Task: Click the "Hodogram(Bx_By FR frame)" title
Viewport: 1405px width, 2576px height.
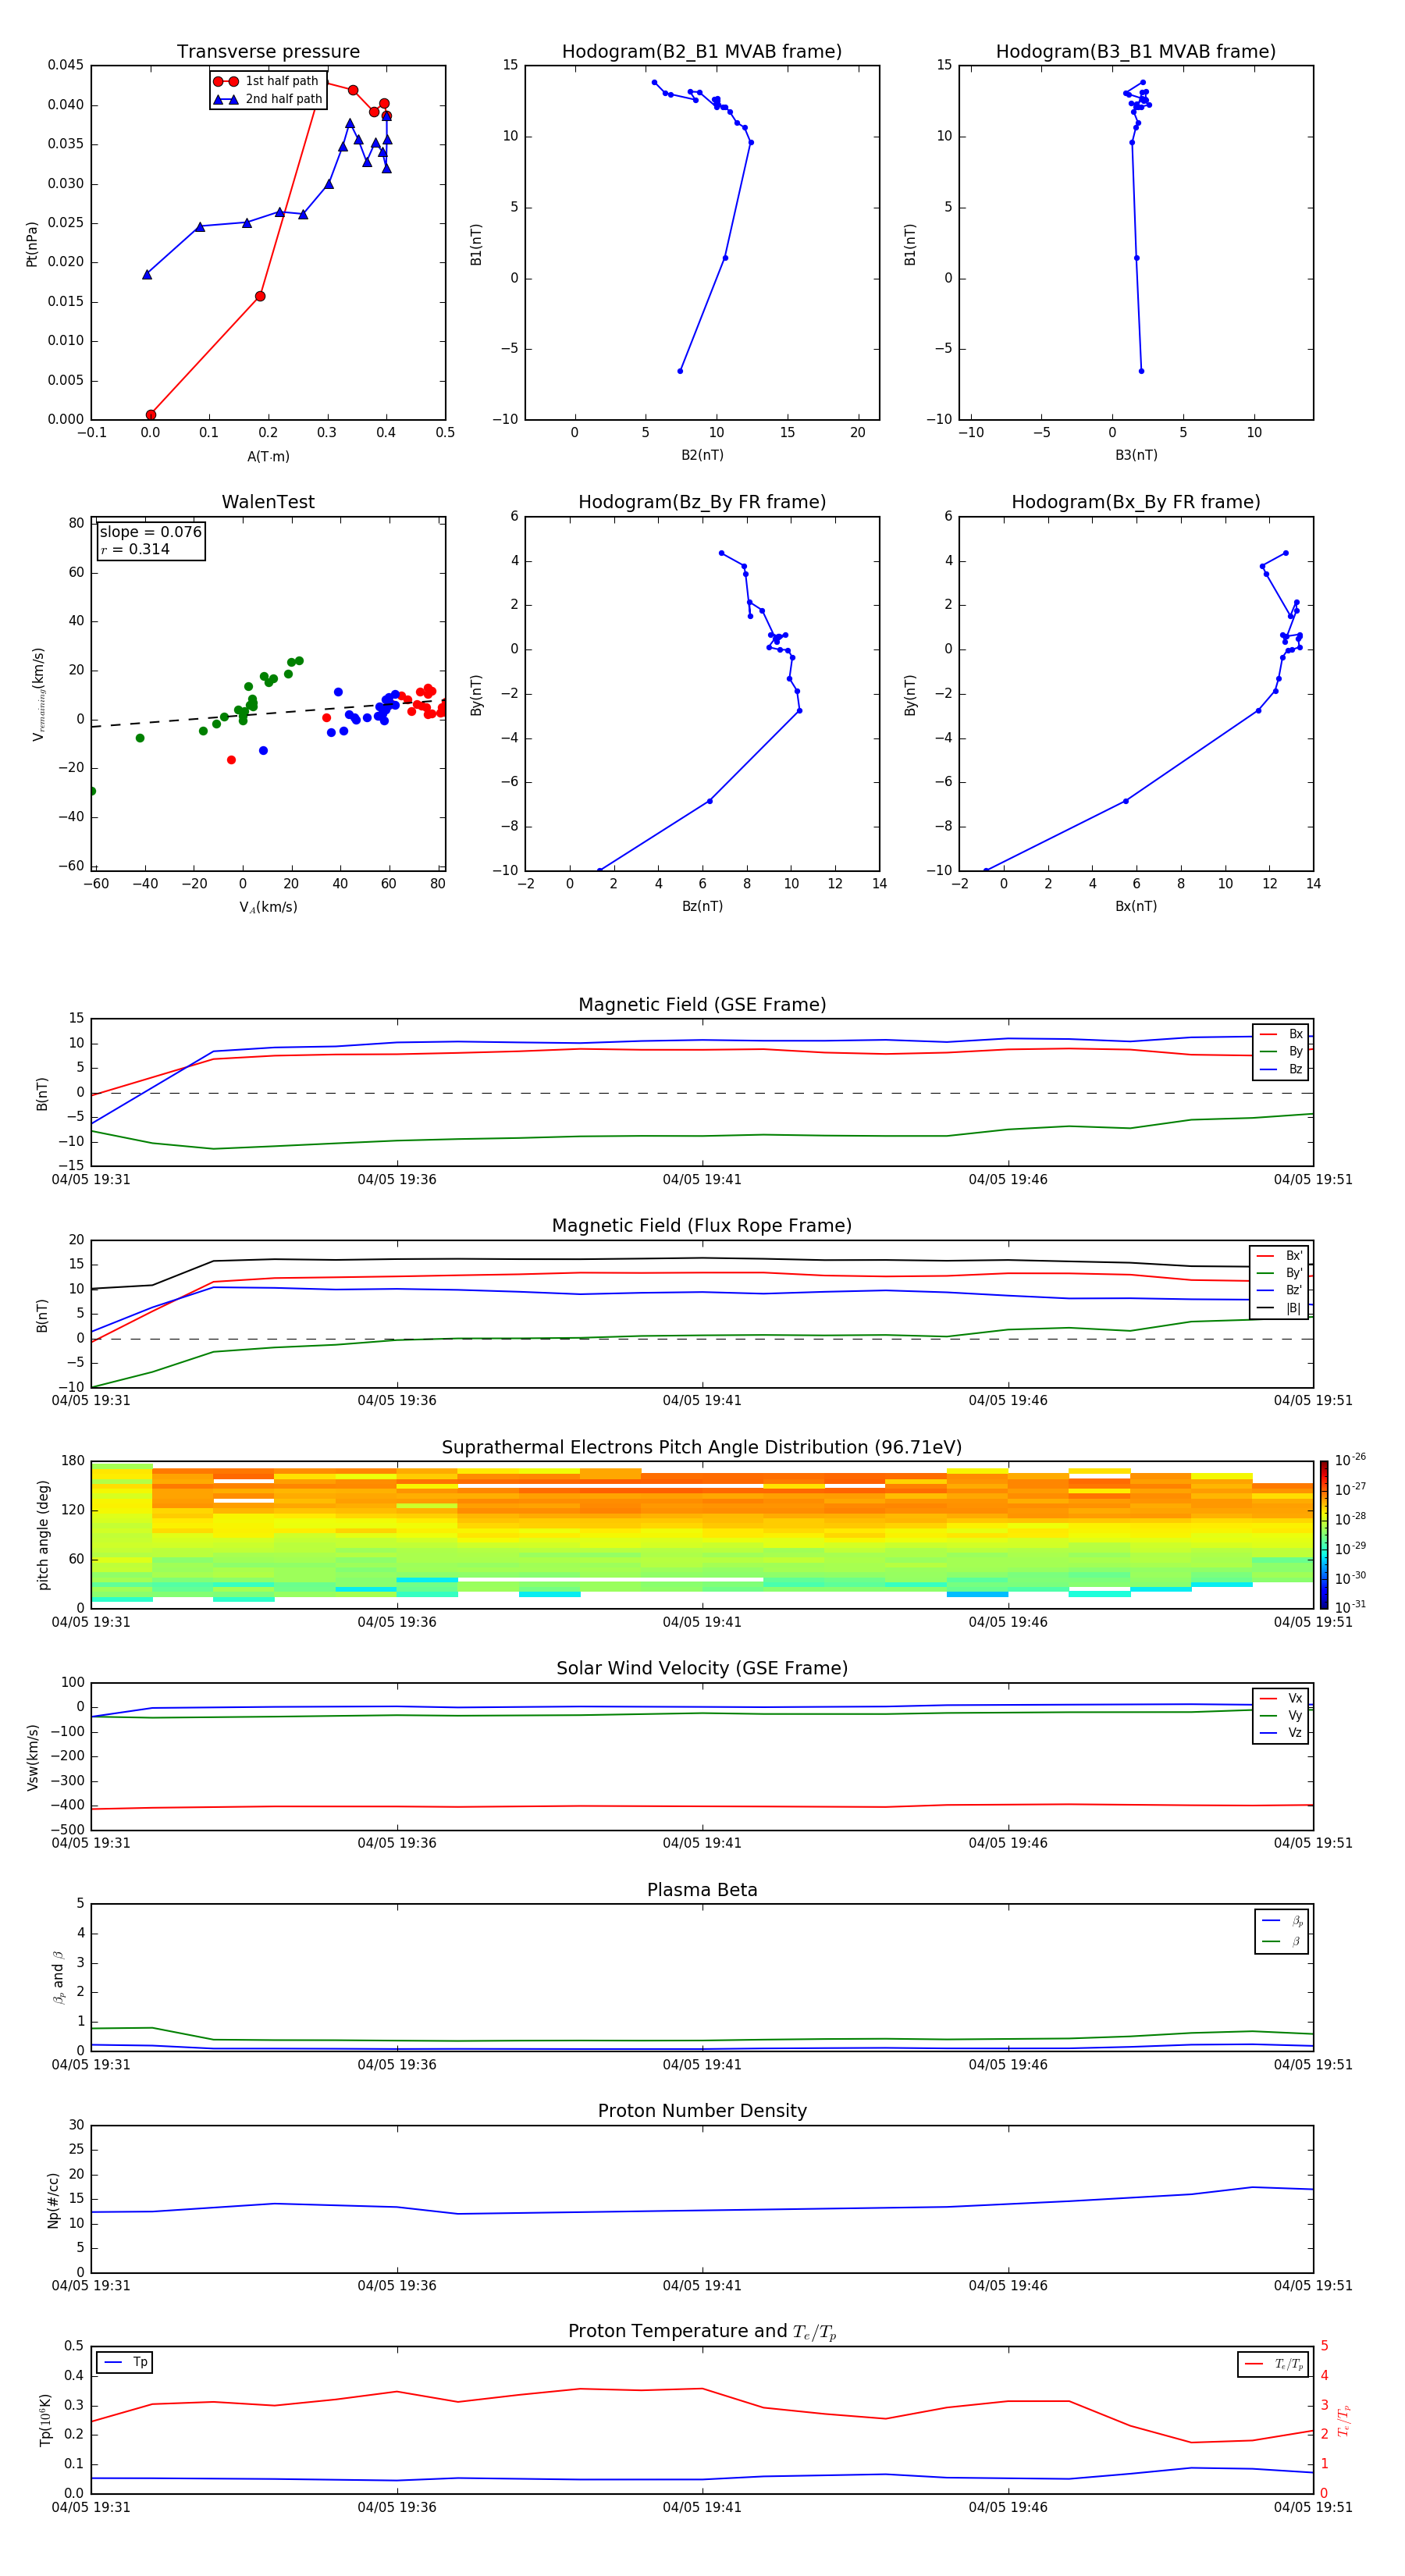Action: 1136,502
